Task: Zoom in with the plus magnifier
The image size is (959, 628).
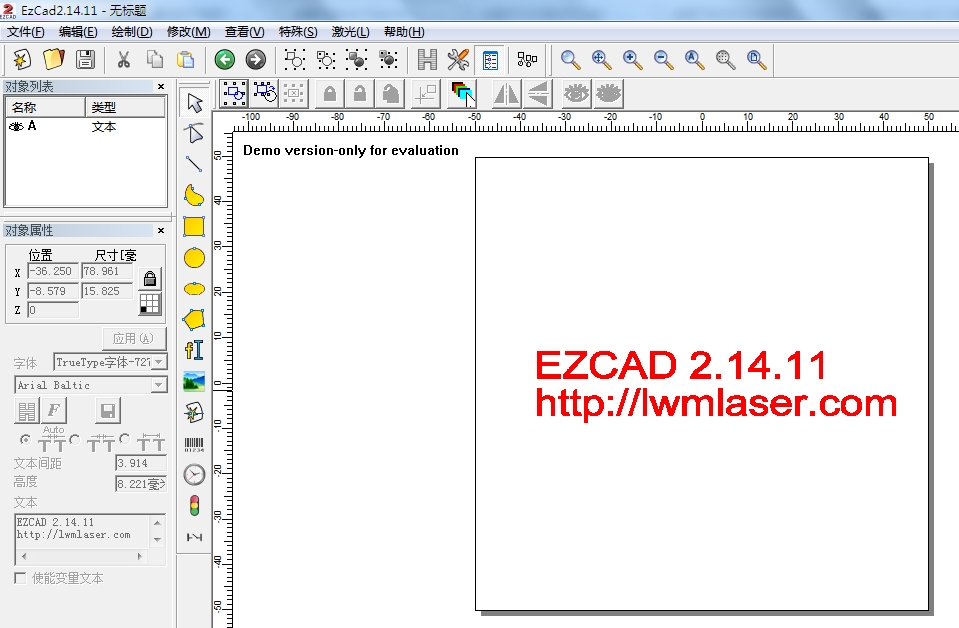Action: pos(632,59)
